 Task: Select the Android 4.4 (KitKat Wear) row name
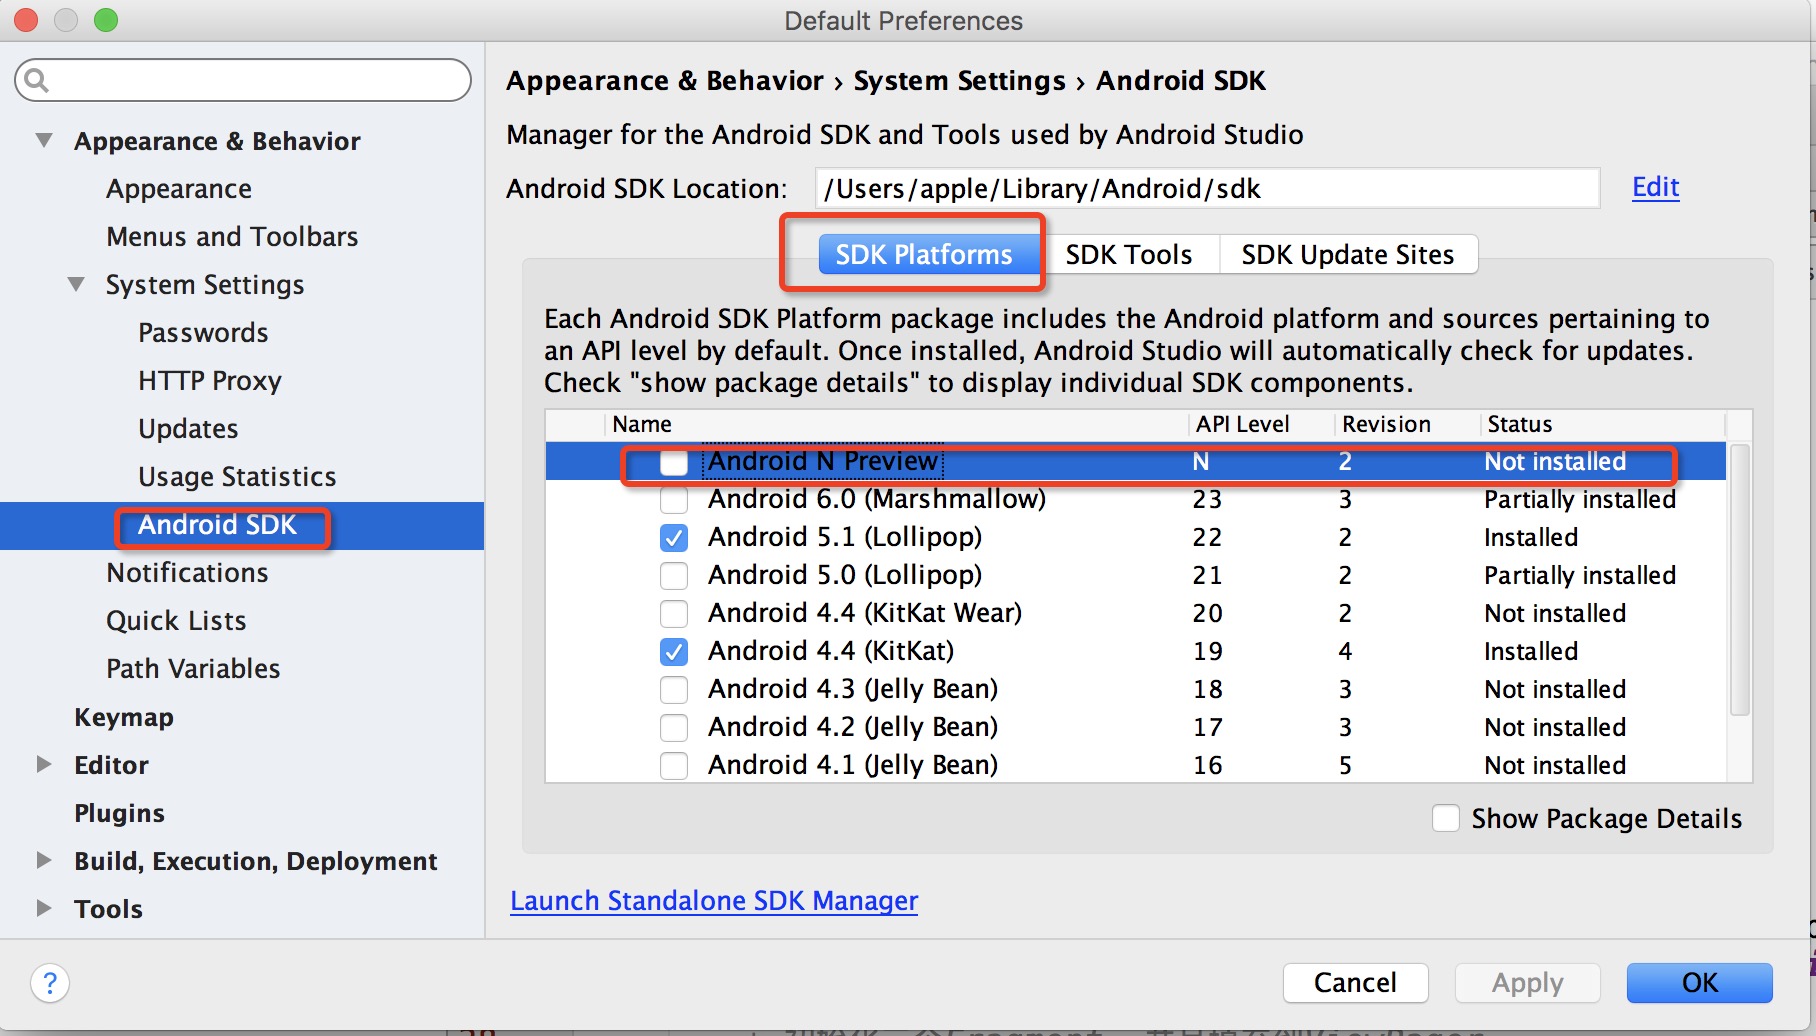click(x=865, y=613)
